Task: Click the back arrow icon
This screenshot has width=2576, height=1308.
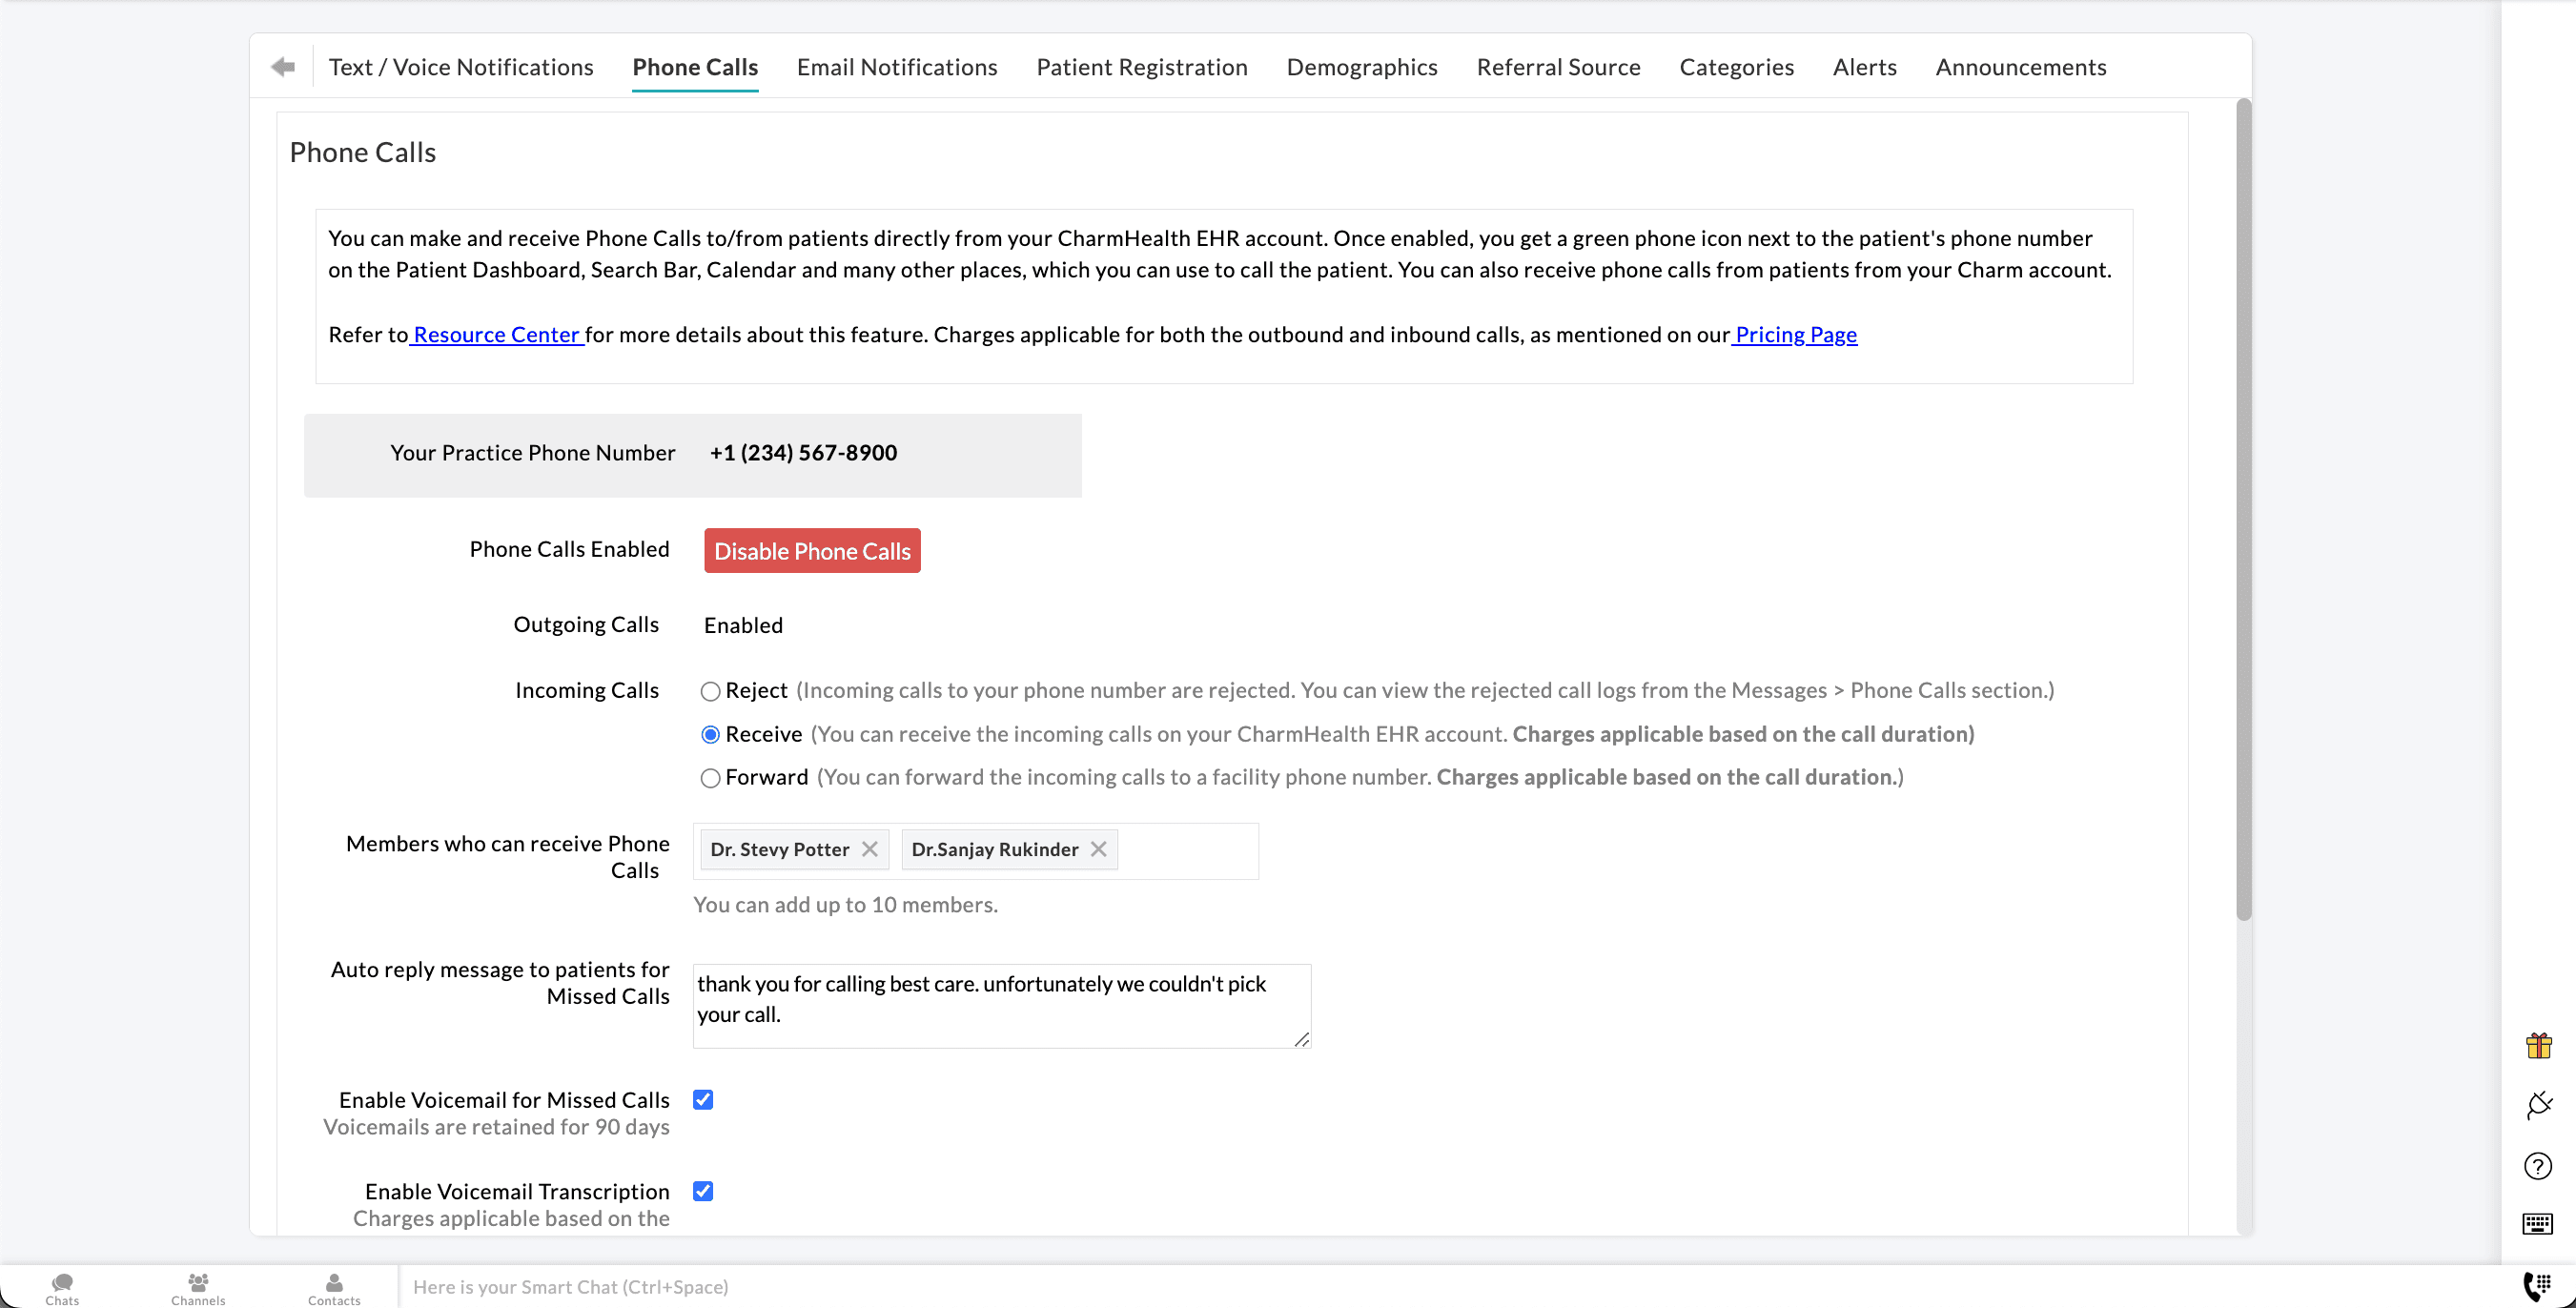Action: click(283, 67)
